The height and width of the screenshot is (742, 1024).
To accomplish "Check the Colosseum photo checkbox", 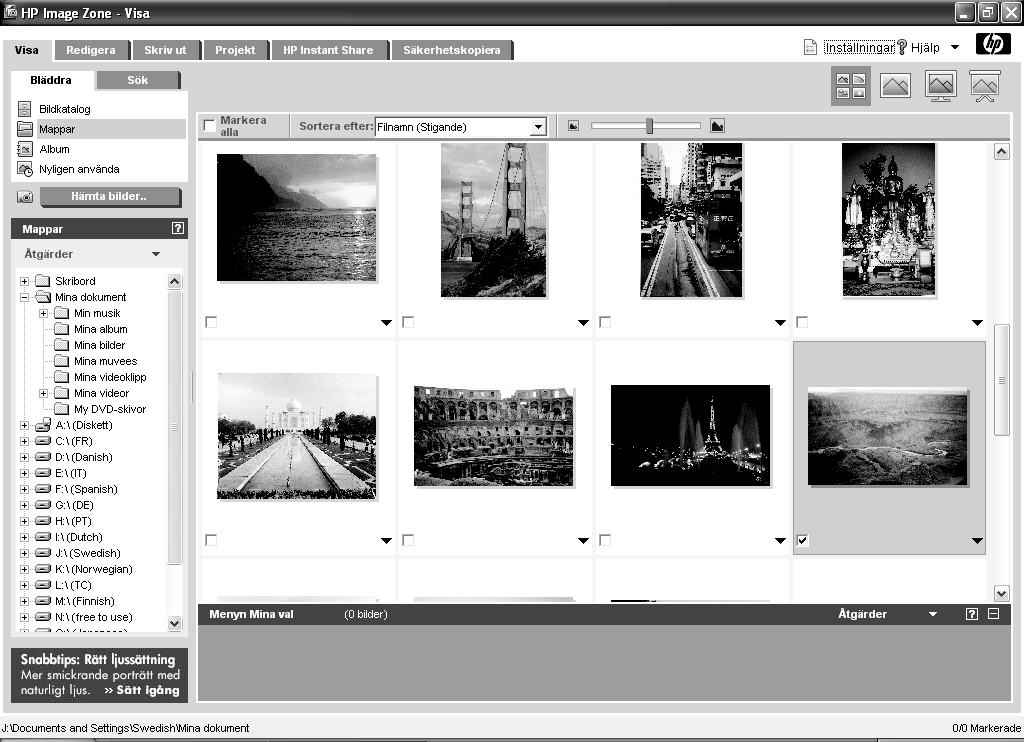I will 408,540.
